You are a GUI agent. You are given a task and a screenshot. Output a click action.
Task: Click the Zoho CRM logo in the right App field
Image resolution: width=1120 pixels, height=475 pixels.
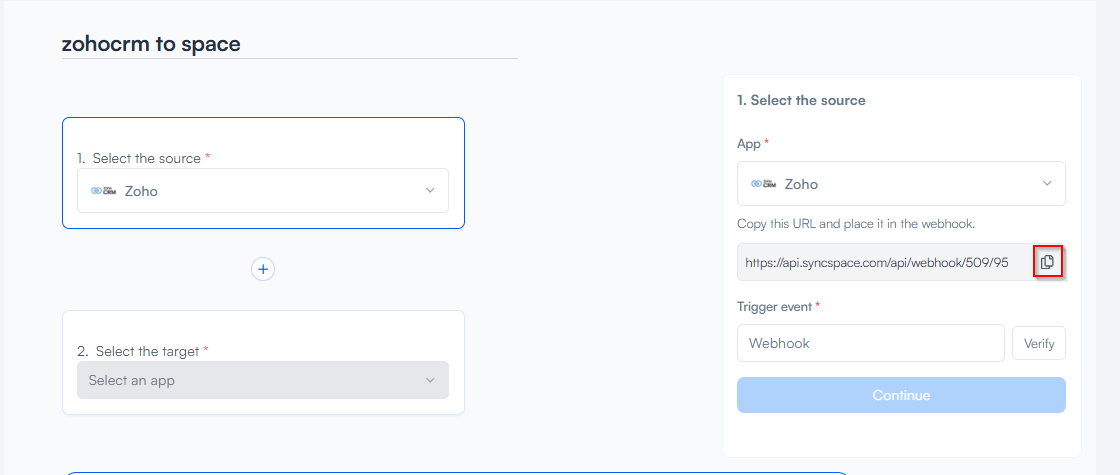click(764, 184)
